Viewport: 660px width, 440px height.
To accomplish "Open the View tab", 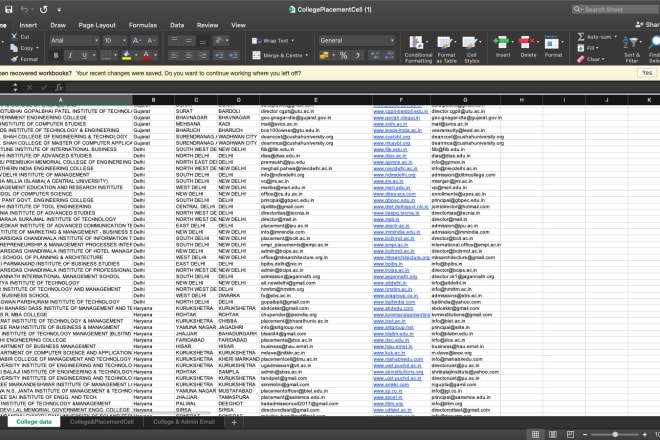I will 238,25.
